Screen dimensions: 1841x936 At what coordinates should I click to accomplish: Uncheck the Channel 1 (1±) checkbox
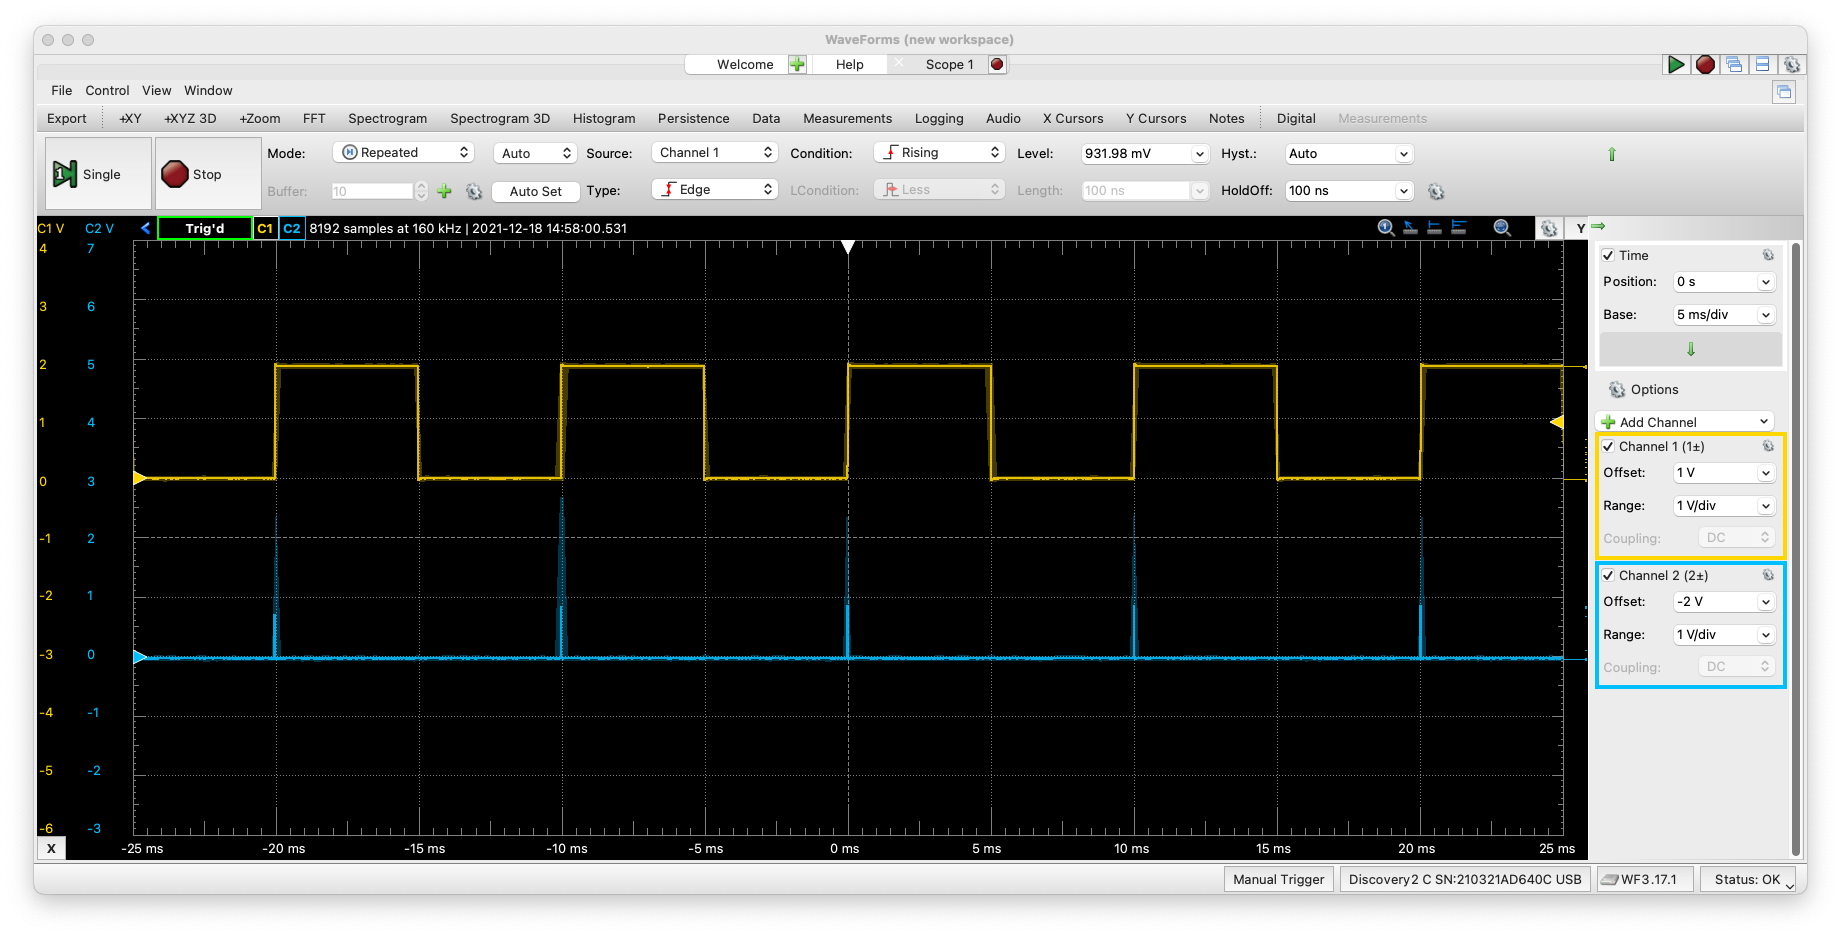click(1608, 446)
